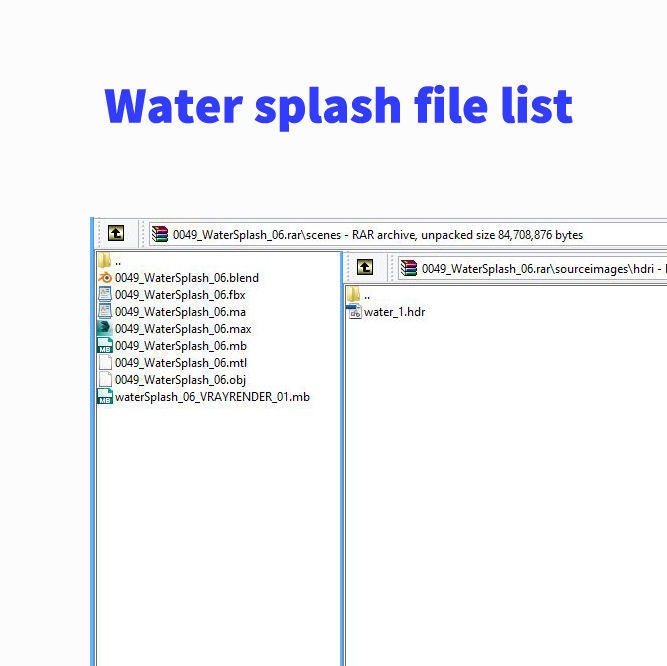
Task: Click the up-one-level button in hdri window
Action: tap(365, 268)
